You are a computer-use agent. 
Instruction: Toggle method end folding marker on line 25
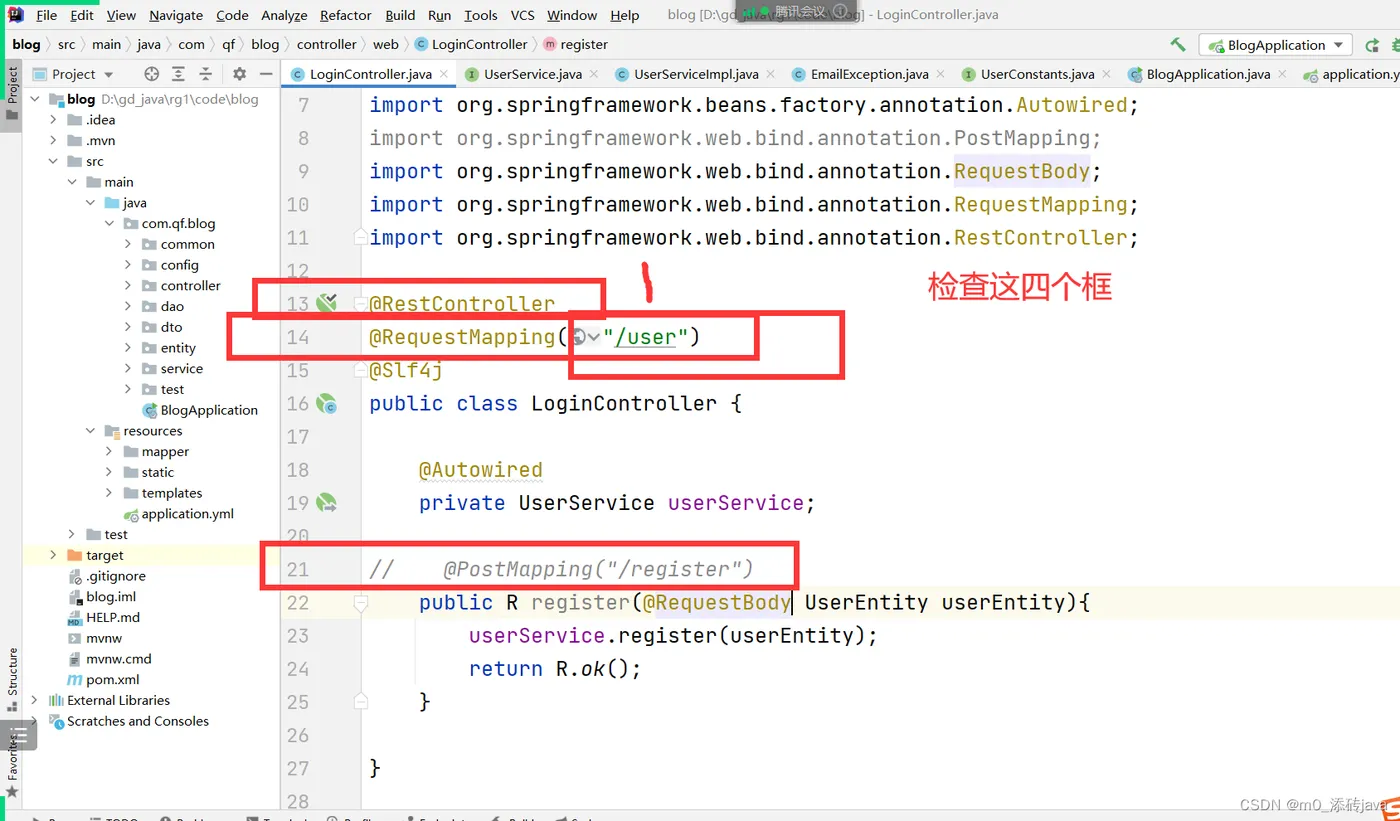coord(360,701)
